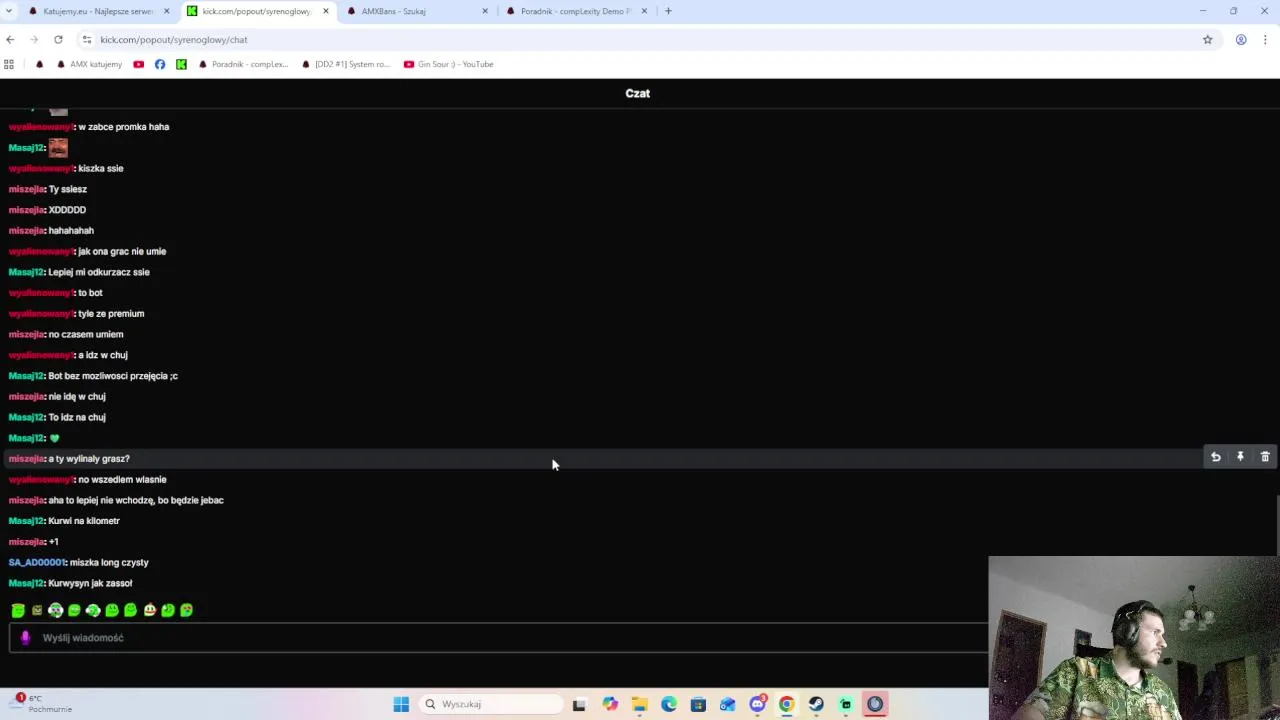Bookmark this page with star icon
Image resolution: width=1280 pixels, height=720 pixels.
[x=1207, y=39]
